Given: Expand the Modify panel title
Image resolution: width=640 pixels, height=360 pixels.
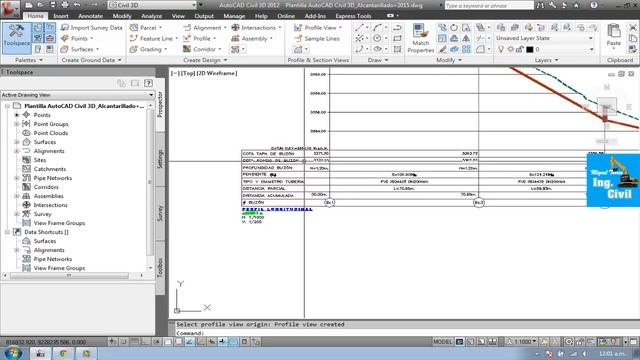Looking at the screenshot, I should point(449,60).
